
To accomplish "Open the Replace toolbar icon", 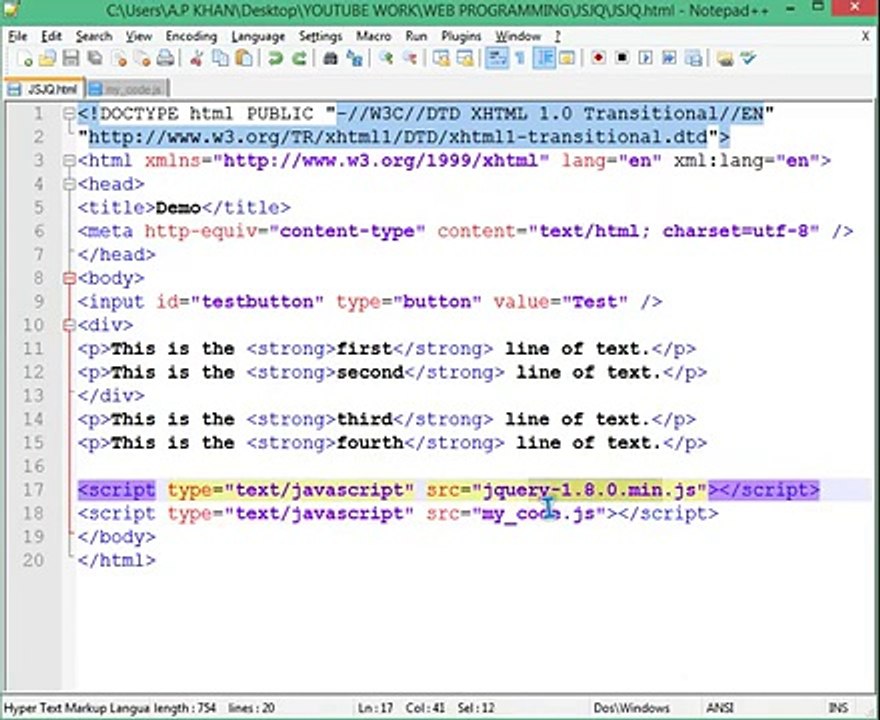I will (x=354, y=58).
